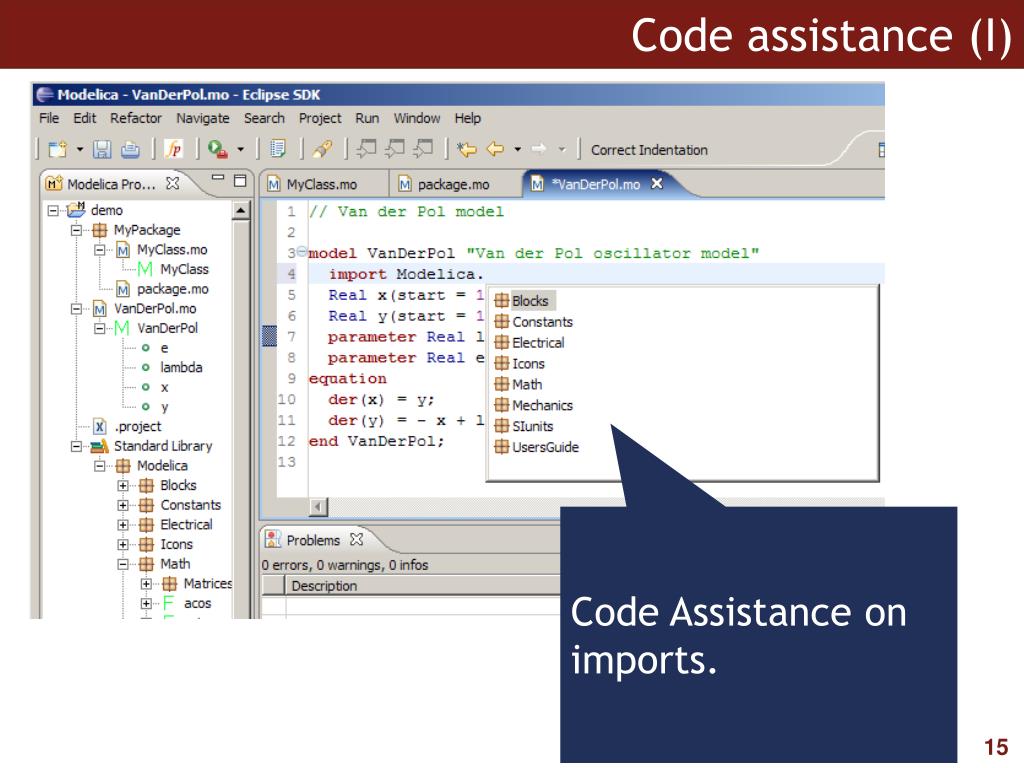Open the Window menu
Image resolution: width=1024 pixels, height=768 pixels.
point(417,118)
